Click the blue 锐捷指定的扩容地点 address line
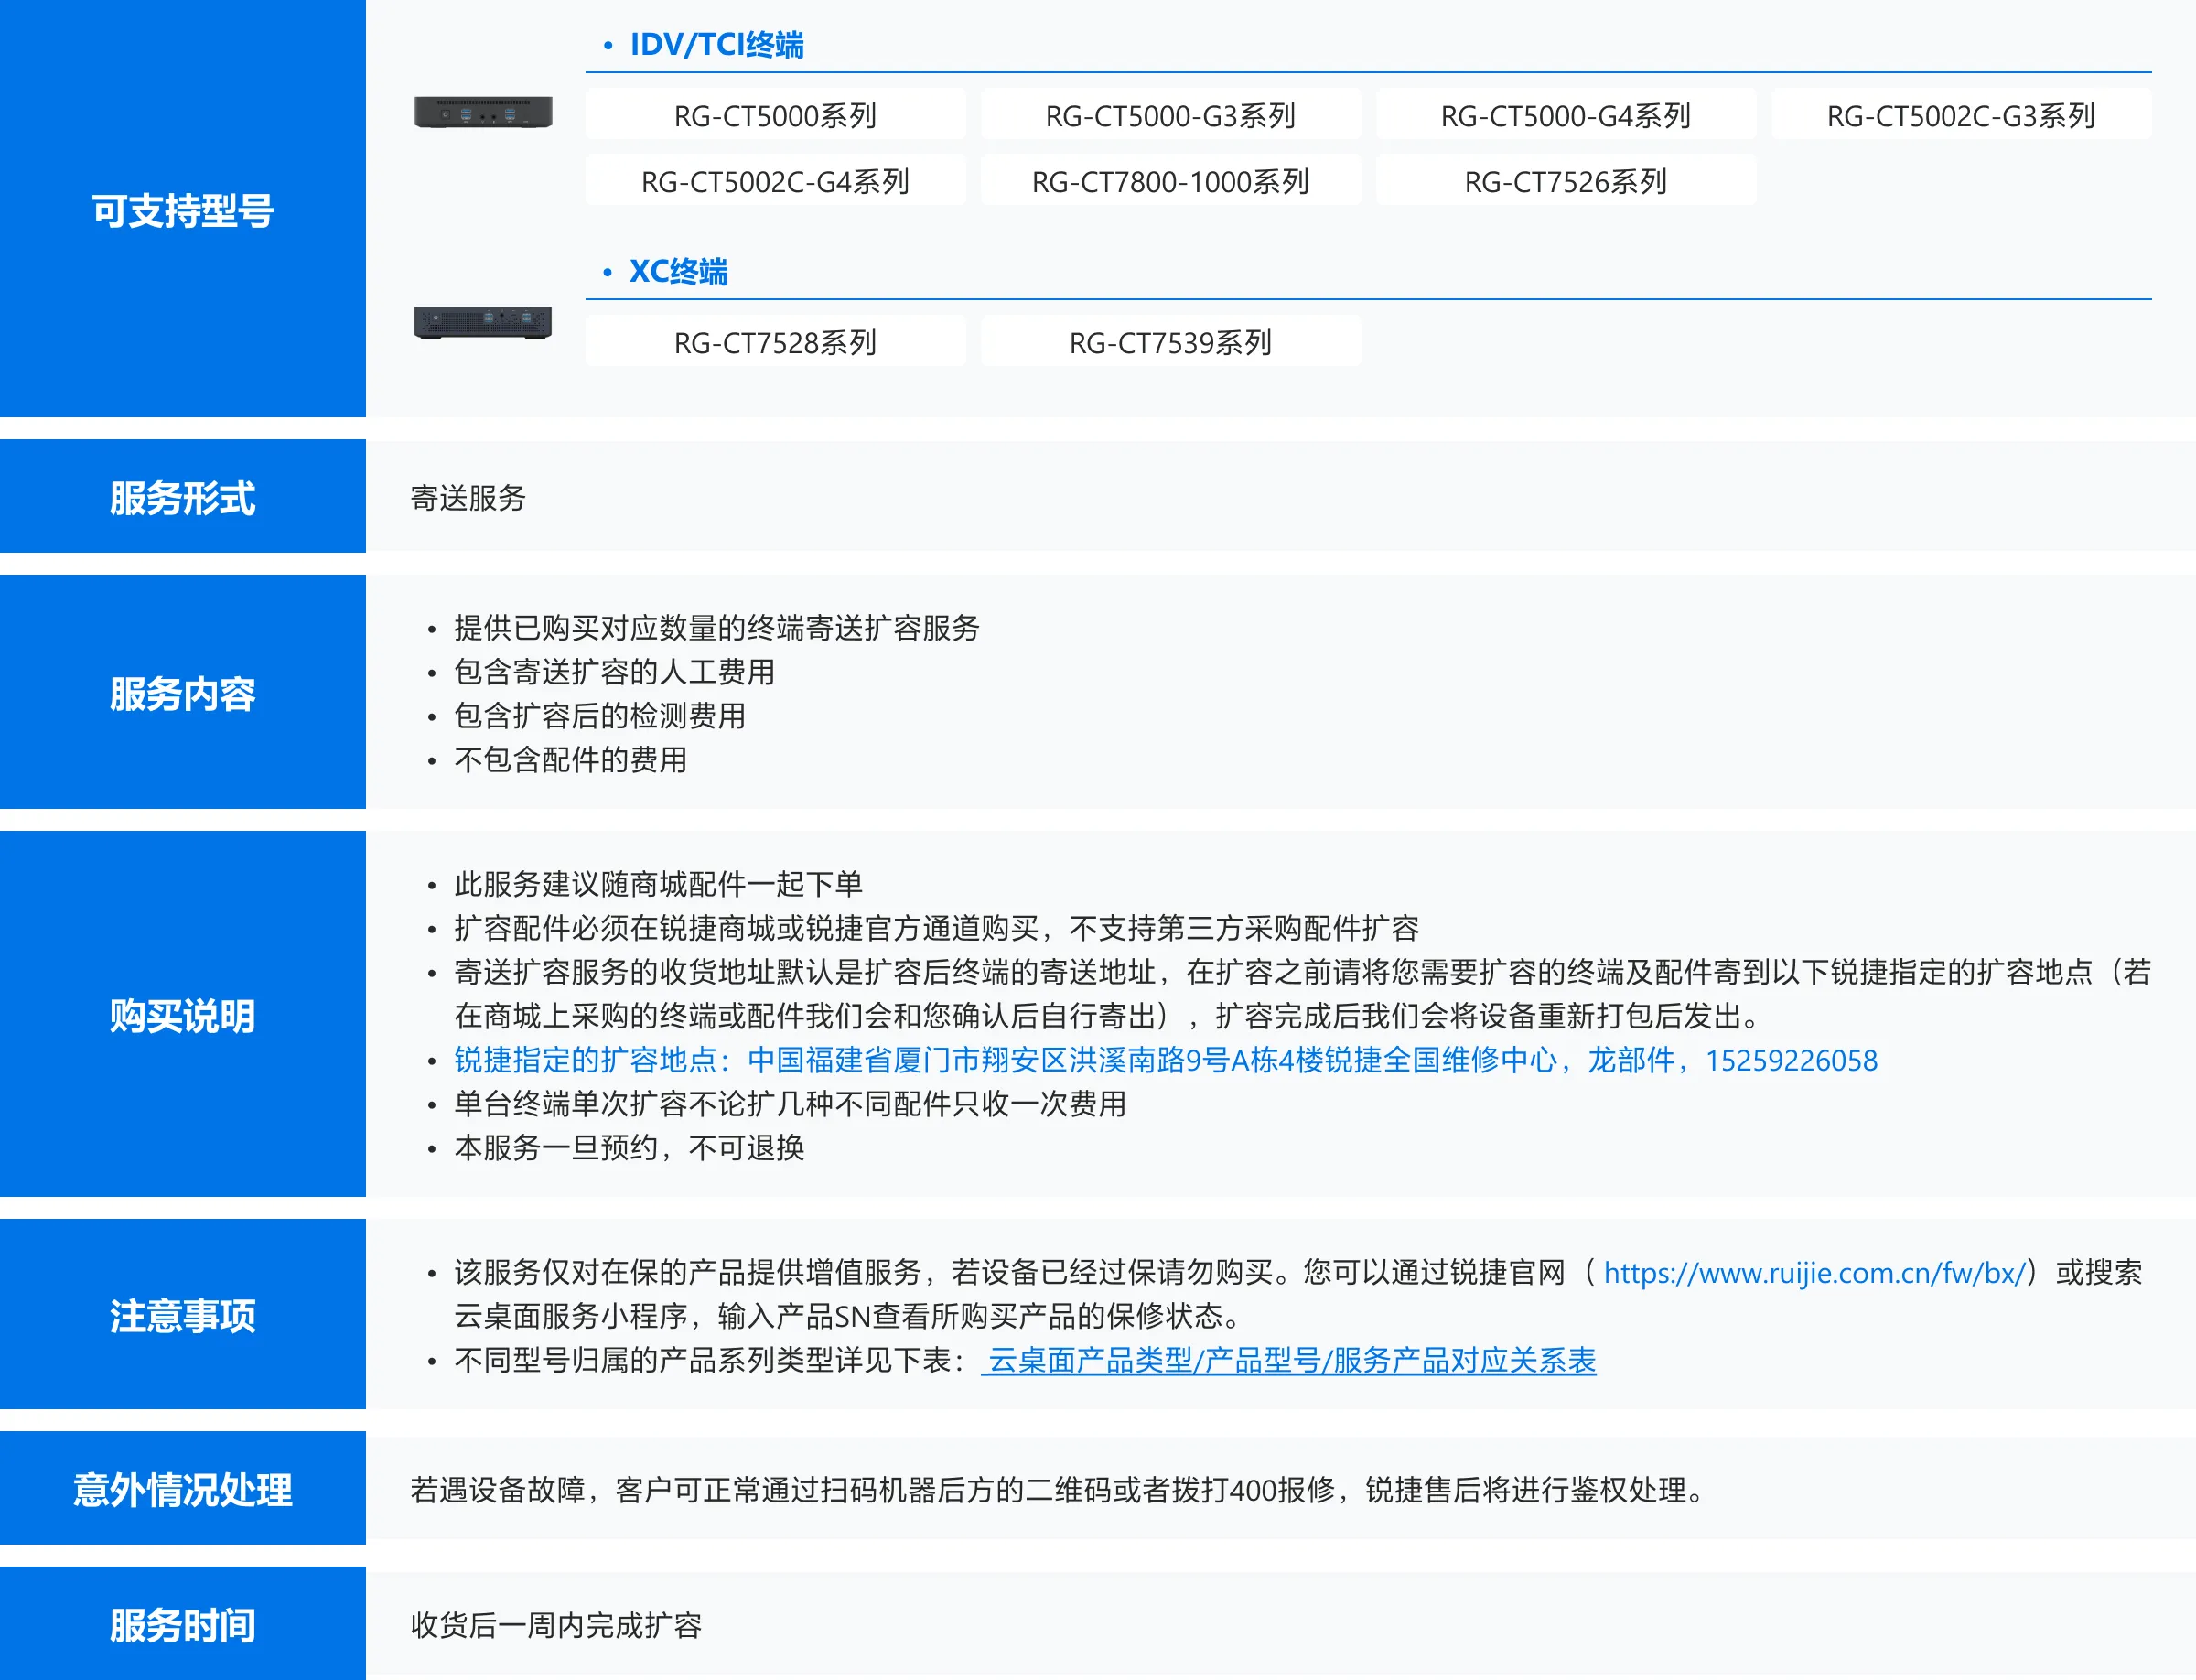 point(1165,1060)
